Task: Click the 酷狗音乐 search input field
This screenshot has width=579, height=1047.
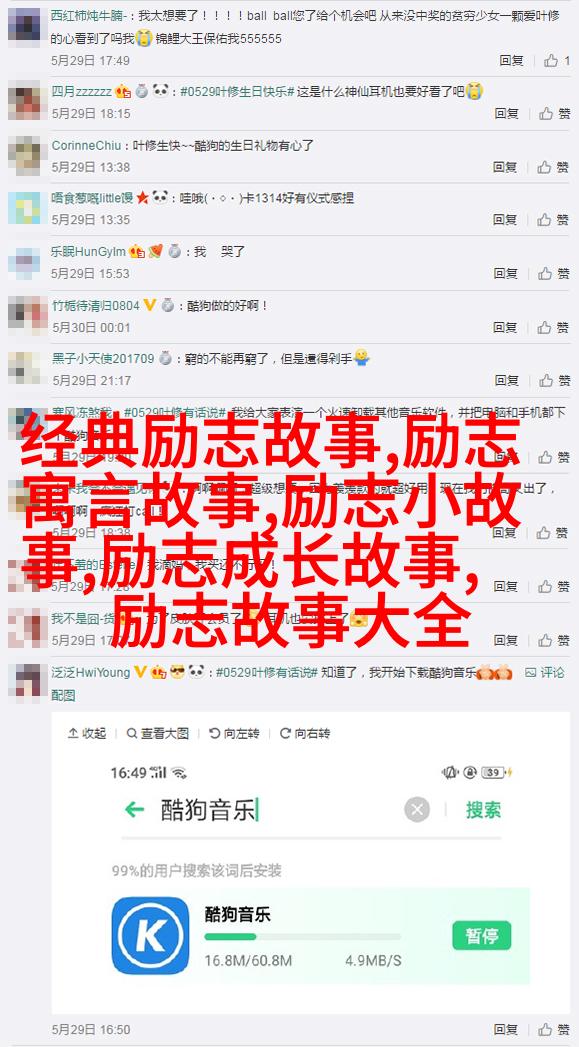Action: 280,811
